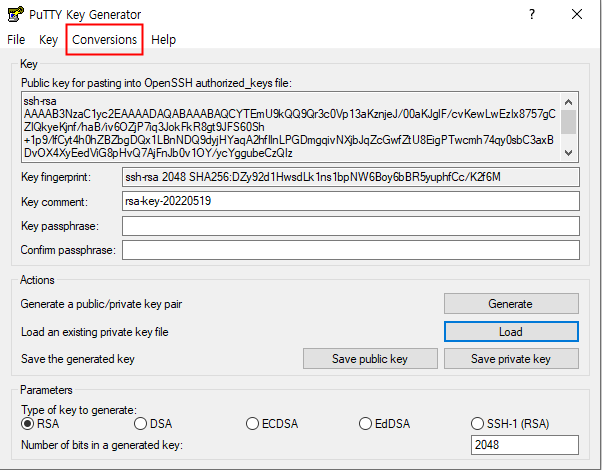The image size is (602, 470).
Task: Click the 'Key passphrase:' label
Action: click(60, 226)
